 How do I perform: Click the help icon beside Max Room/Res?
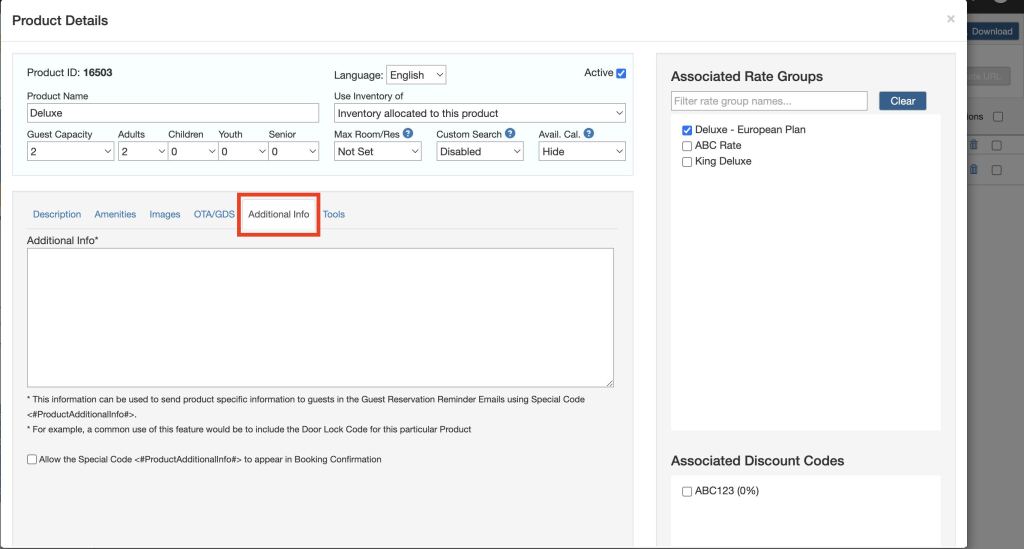point(408,134)
